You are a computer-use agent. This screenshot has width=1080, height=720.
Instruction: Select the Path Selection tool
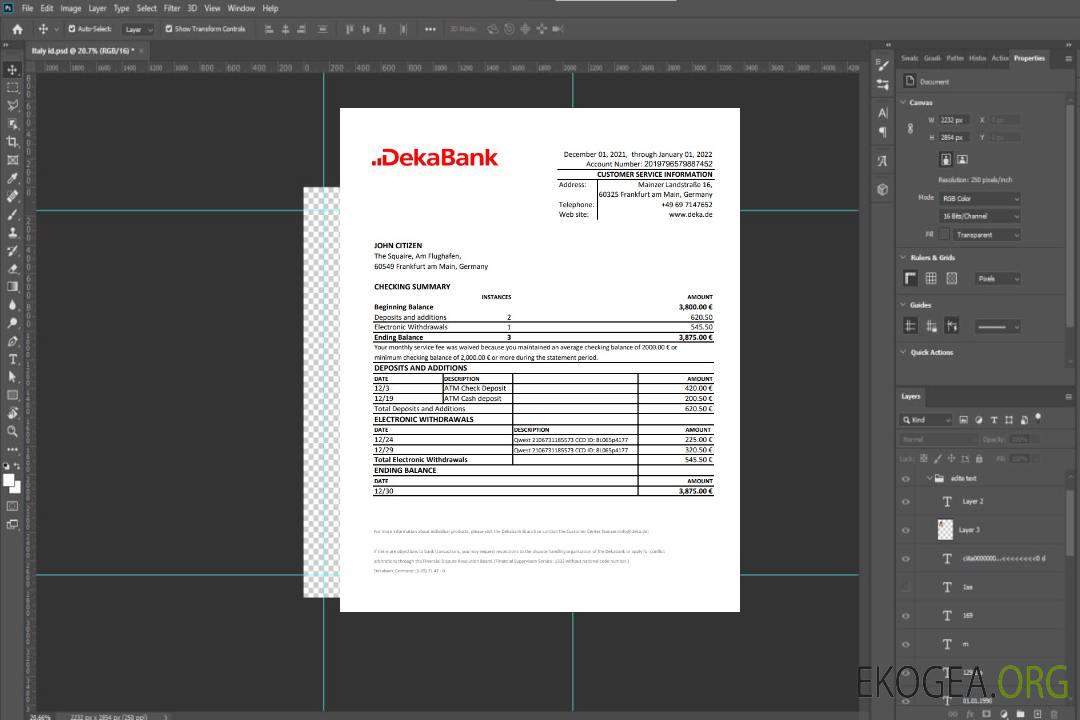point(12,377)
